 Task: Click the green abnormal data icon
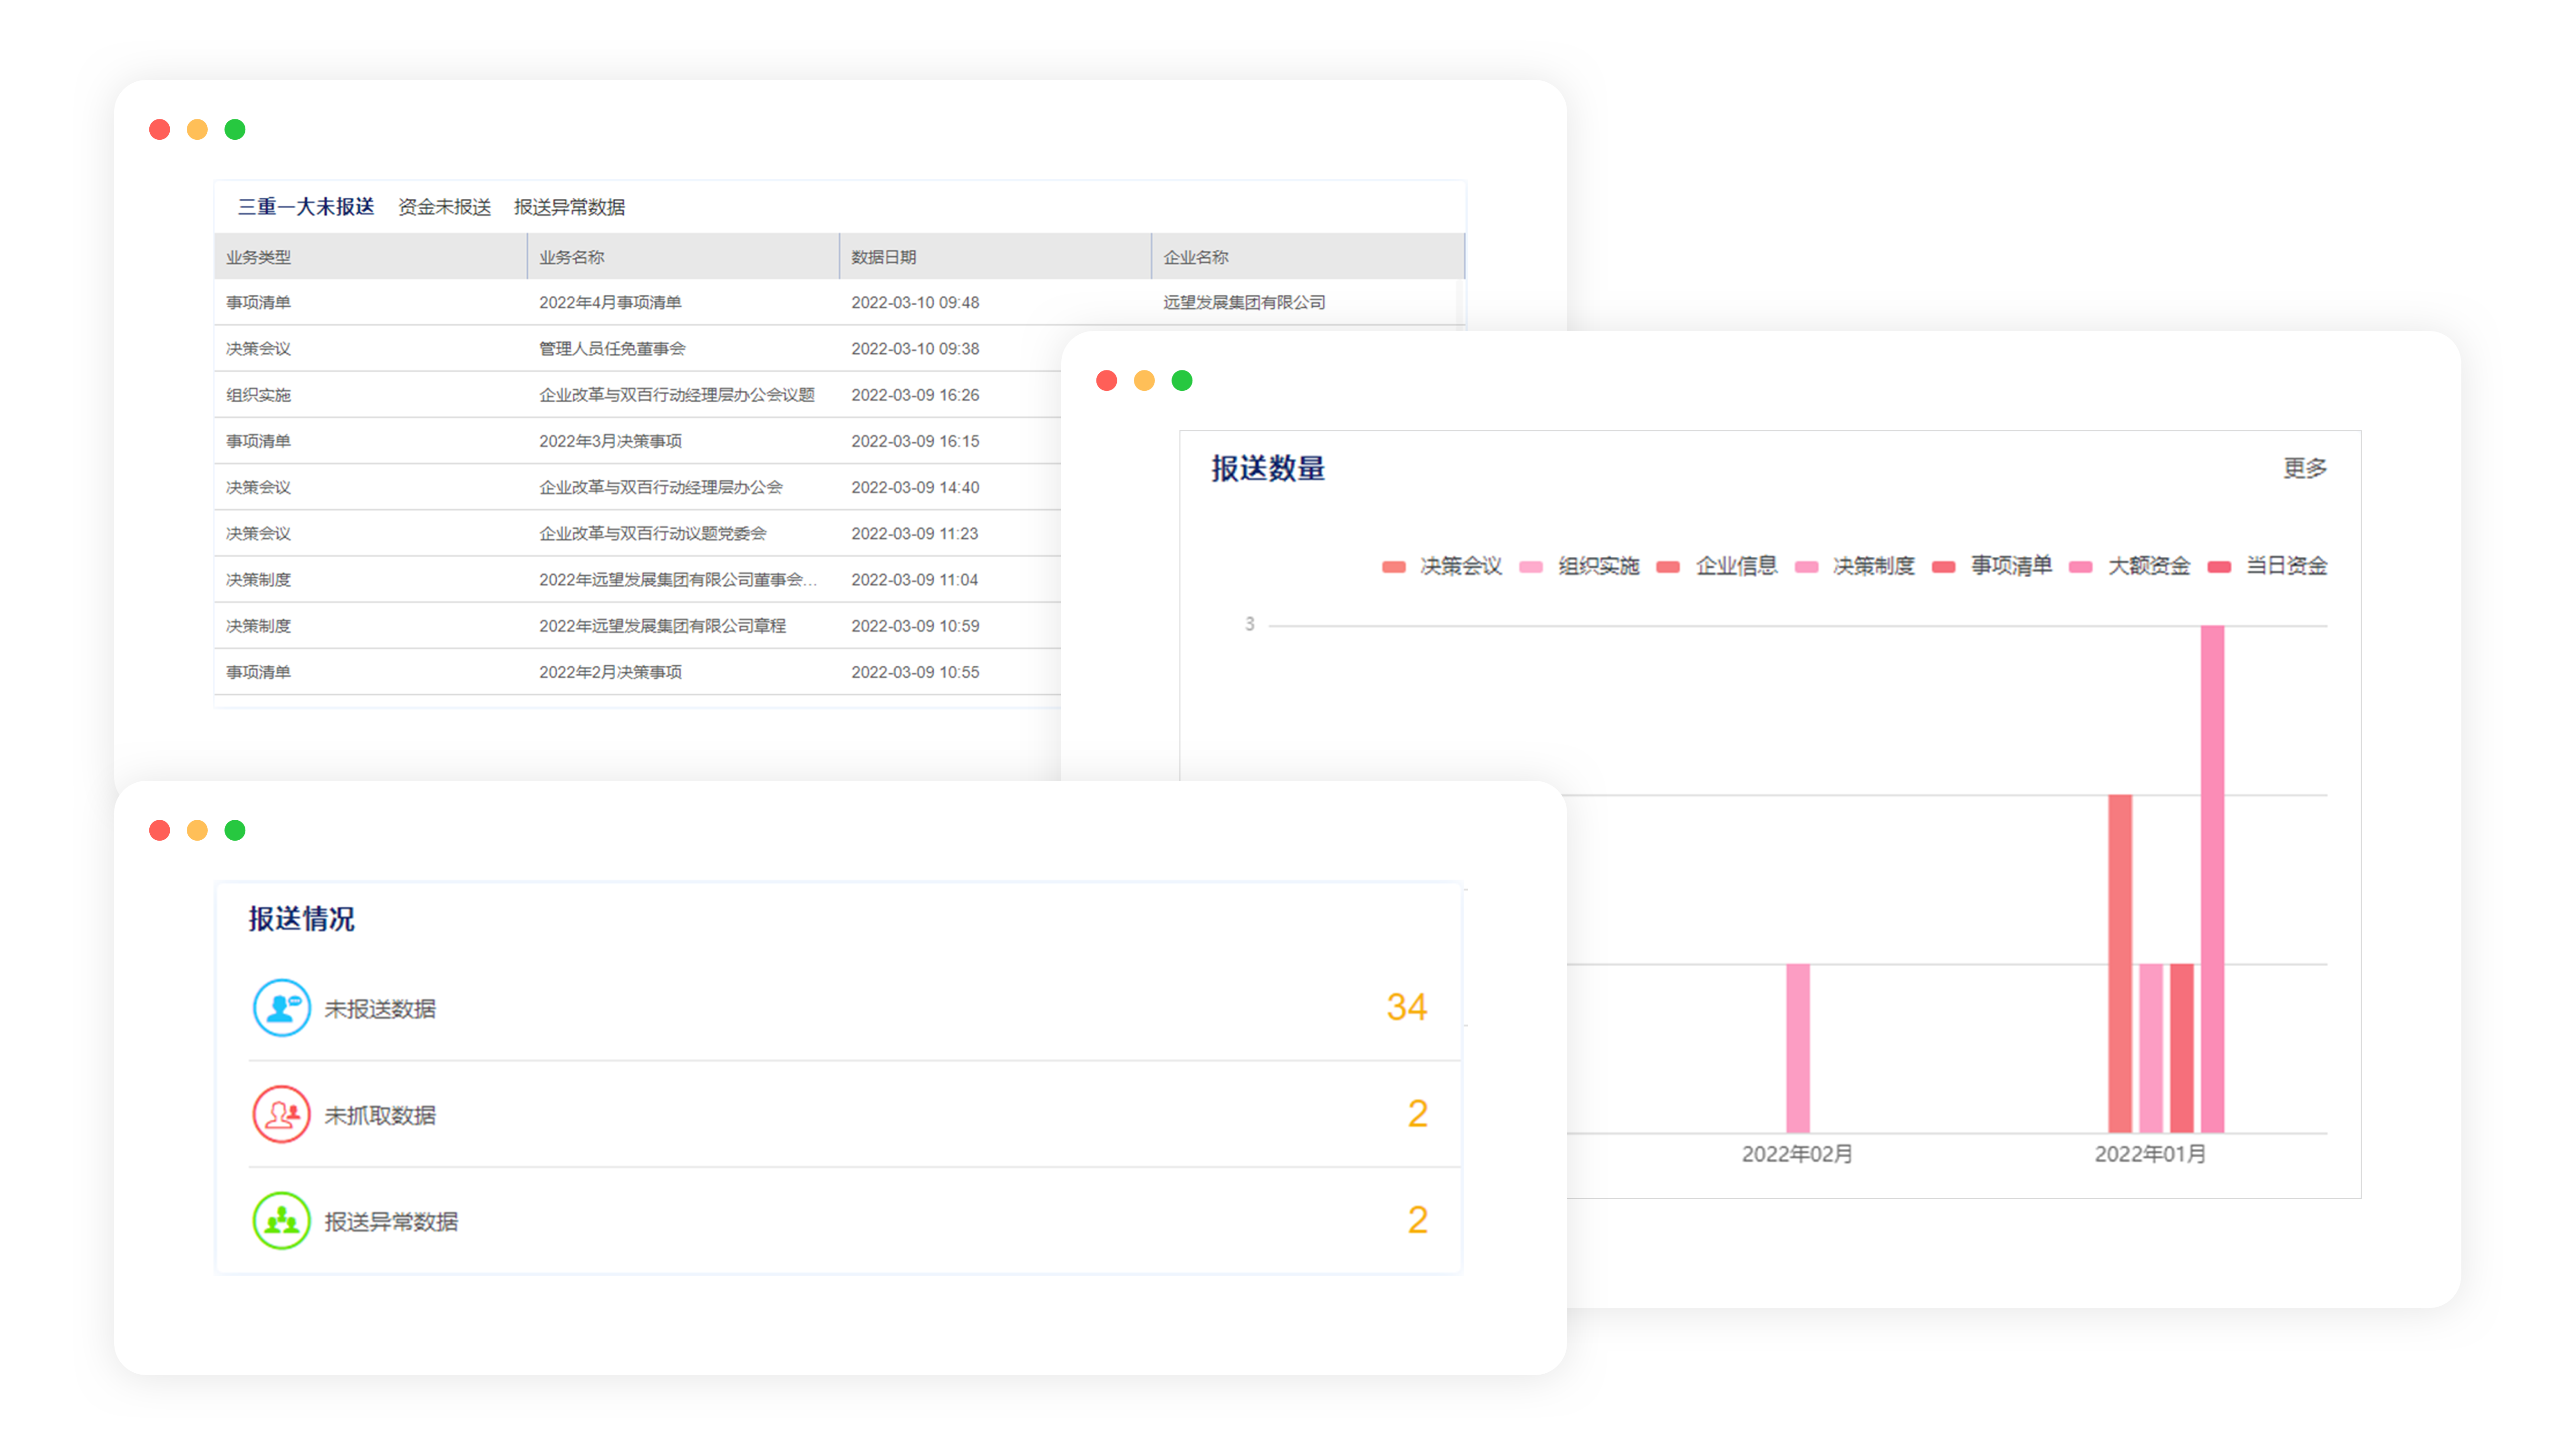[x=281, y=1220]
